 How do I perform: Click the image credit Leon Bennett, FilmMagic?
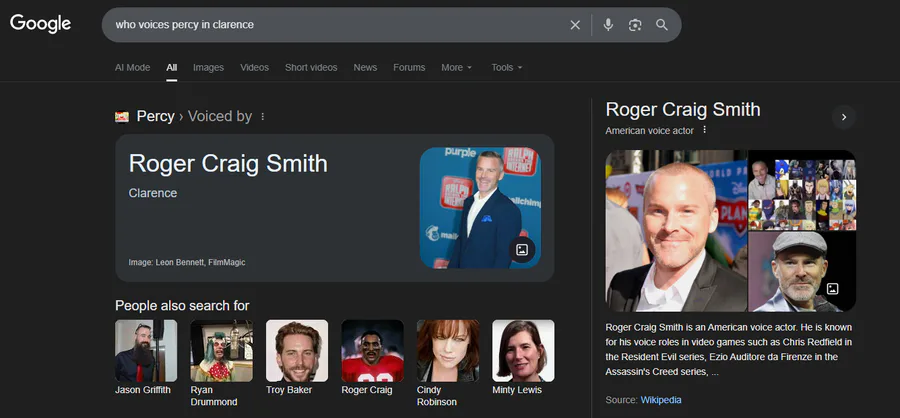click(187, 262)
